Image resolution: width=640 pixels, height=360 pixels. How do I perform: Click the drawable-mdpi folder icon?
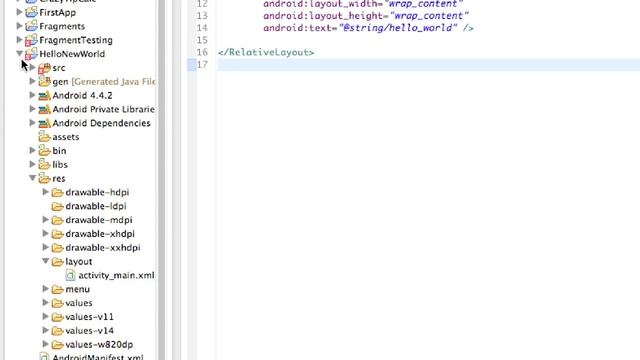58,220
